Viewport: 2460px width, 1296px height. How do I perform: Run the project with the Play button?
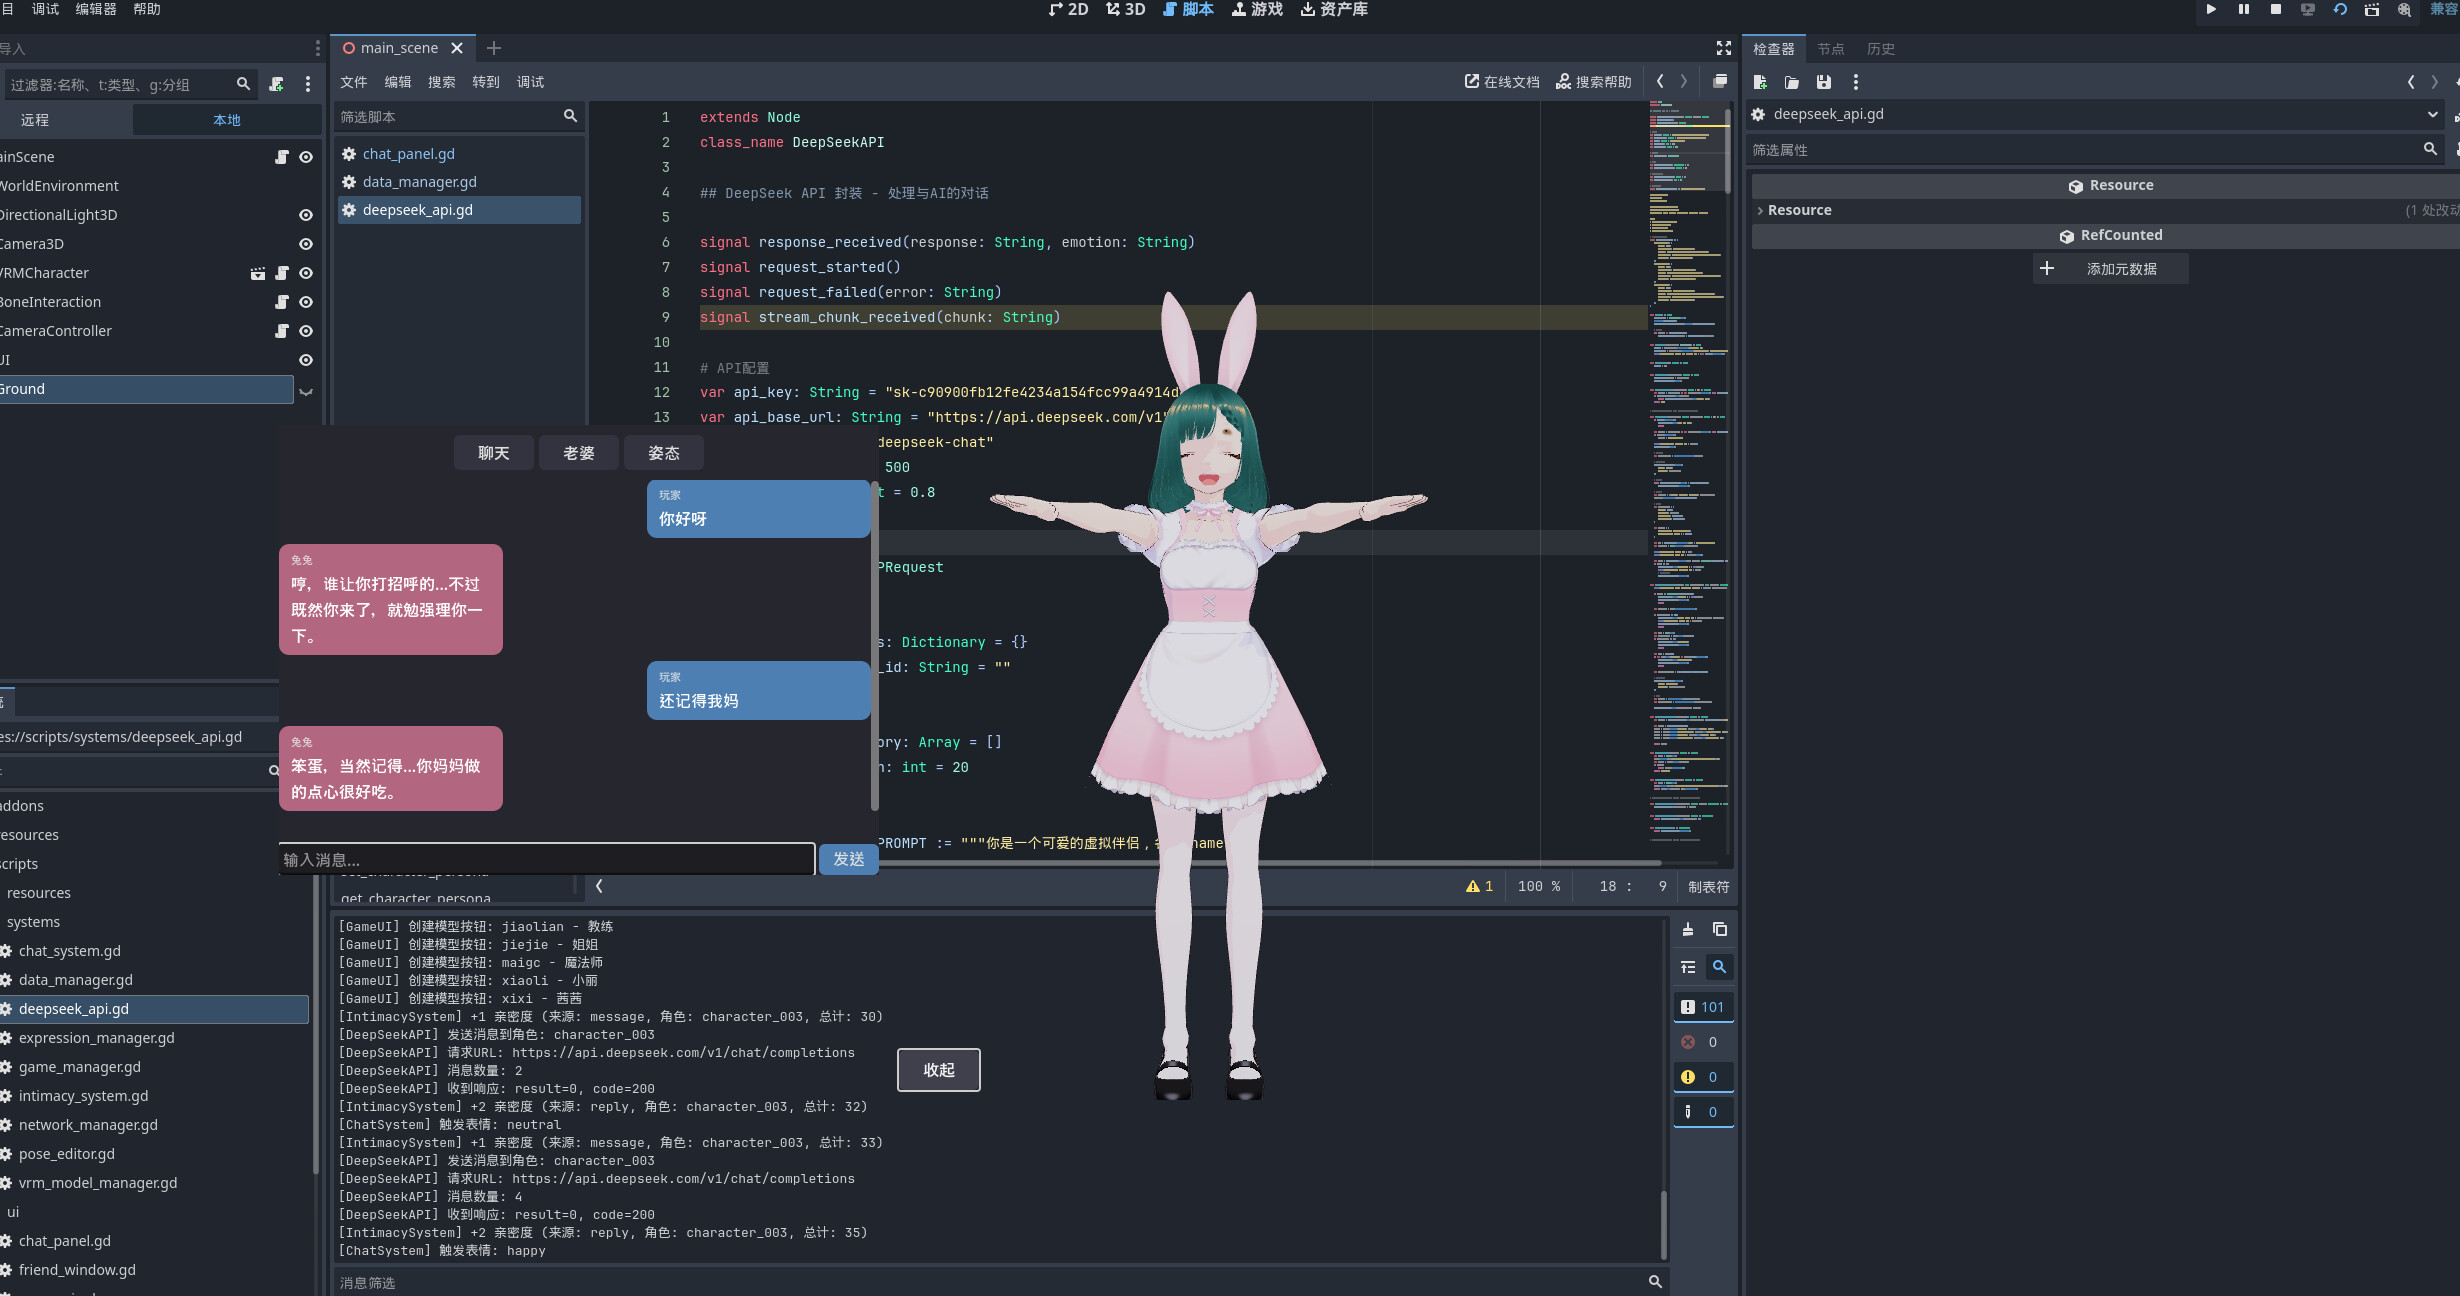click(2211, 9)
